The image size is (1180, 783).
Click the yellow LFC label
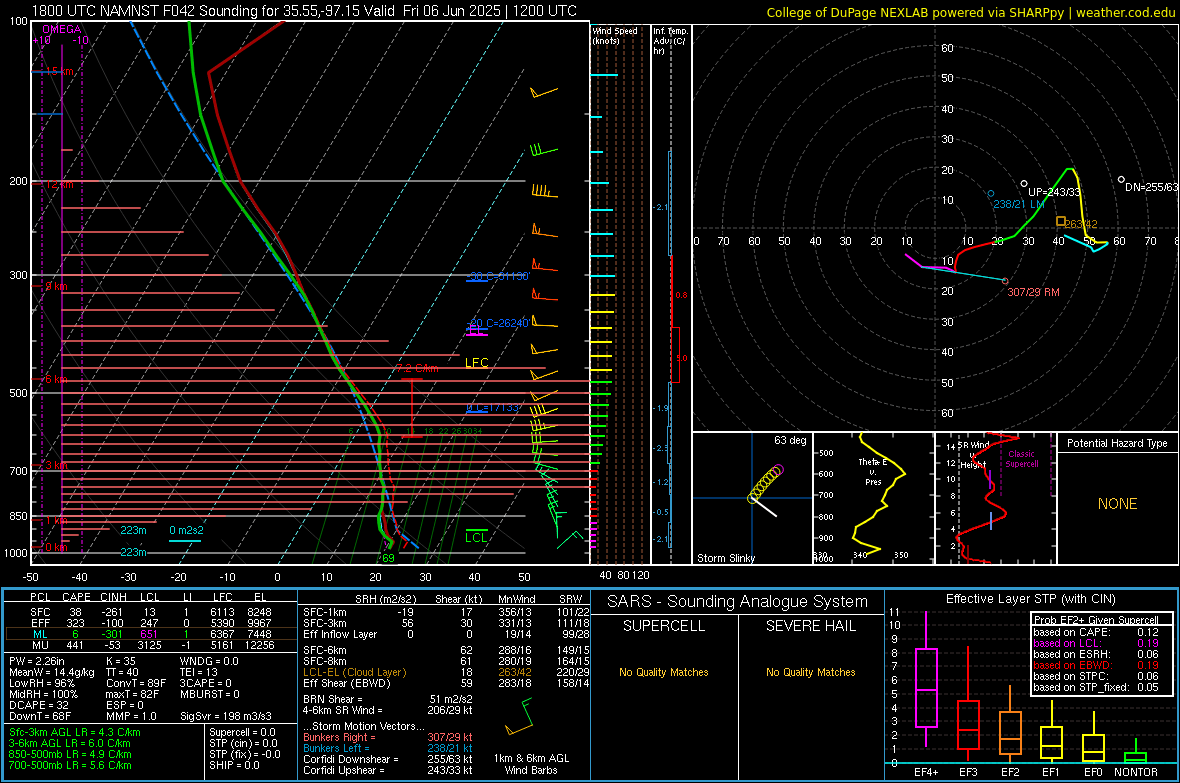(x=476, y=363)
